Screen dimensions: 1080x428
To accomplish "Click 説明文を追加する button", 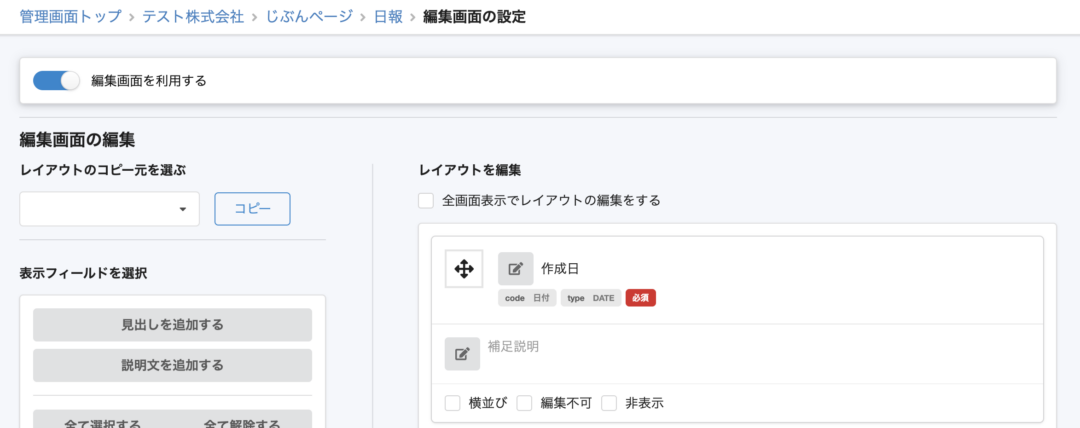I will click(x=172, y=365).
